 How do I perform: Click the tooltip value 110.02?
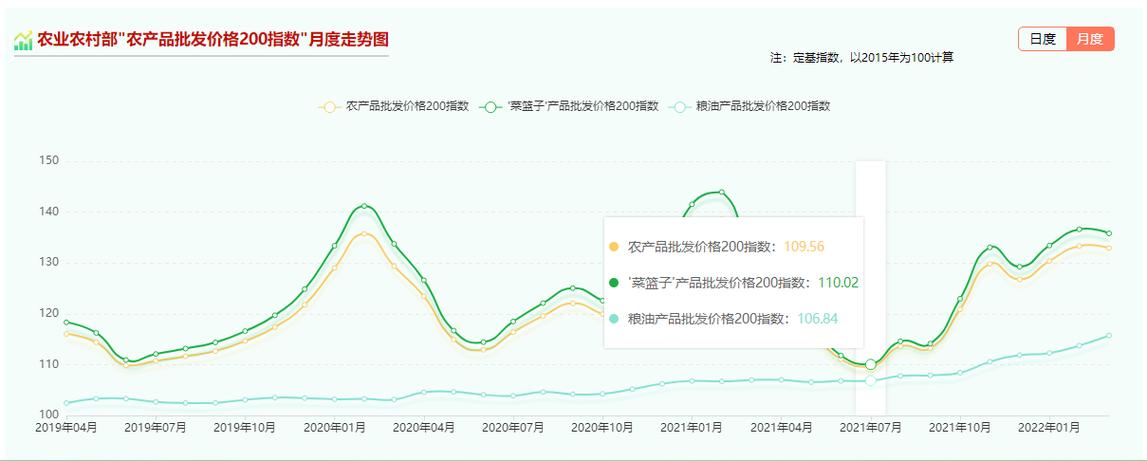pyautogui.click(x=838, y=282)
